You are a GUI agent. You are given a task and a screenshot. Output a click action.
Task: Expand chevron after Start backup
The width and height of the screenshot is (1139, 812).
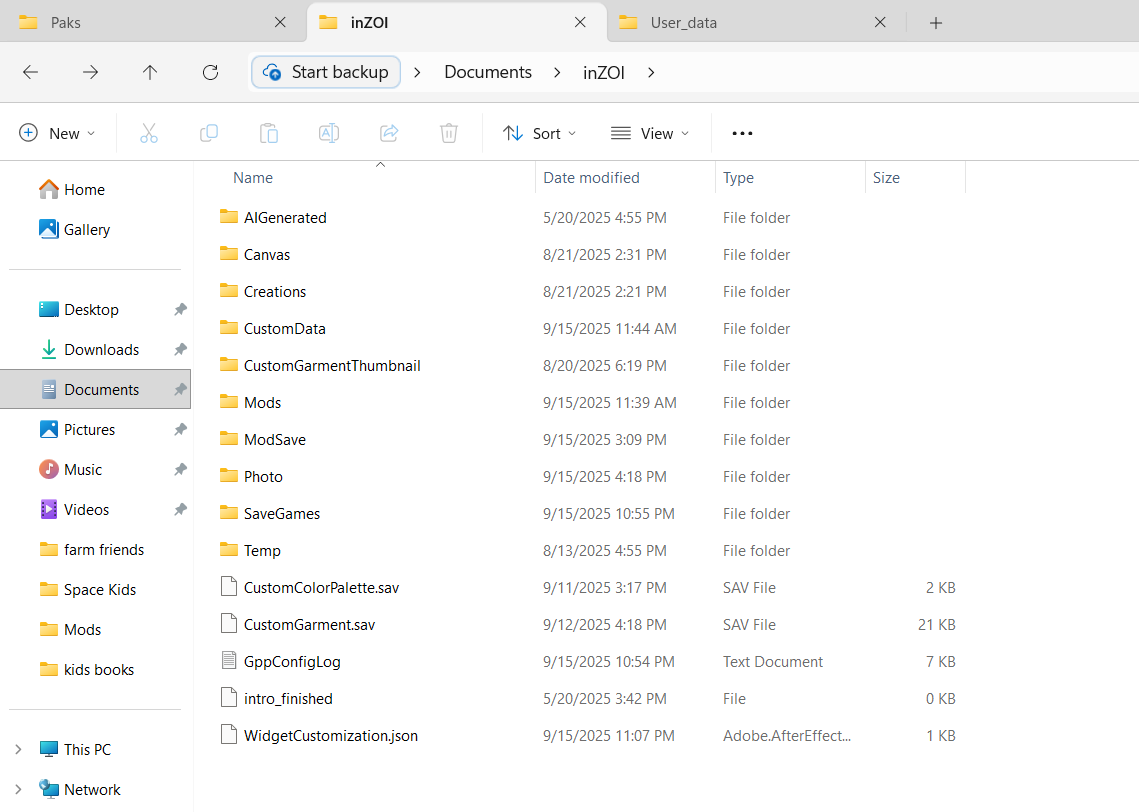point(417,72)
